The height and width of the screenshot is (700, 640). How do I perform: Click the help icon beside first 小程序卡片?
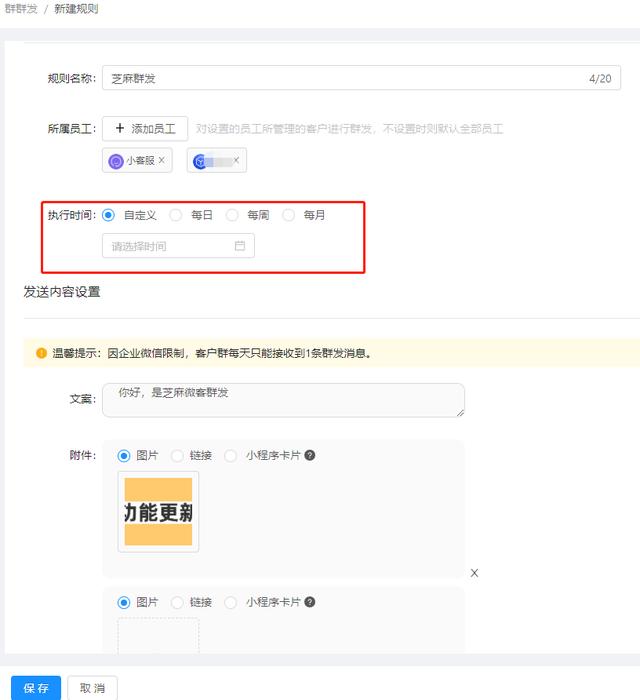(310, 456)
